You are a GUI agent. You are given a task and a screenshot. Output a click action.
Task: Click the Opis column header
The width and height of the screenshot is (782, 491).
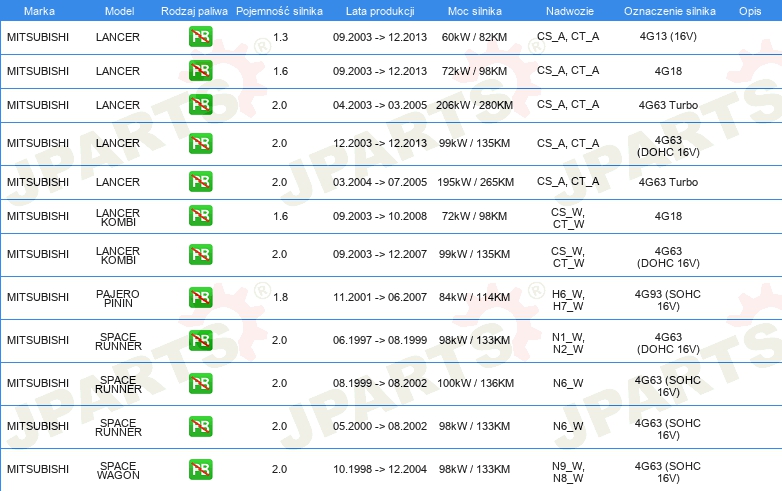click(x=750, y=11)
